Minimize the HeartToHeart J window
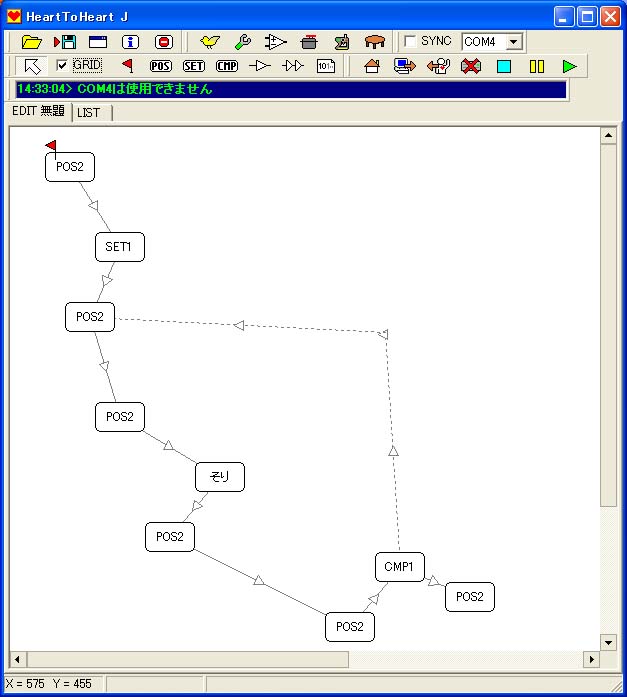 (563, 17)
